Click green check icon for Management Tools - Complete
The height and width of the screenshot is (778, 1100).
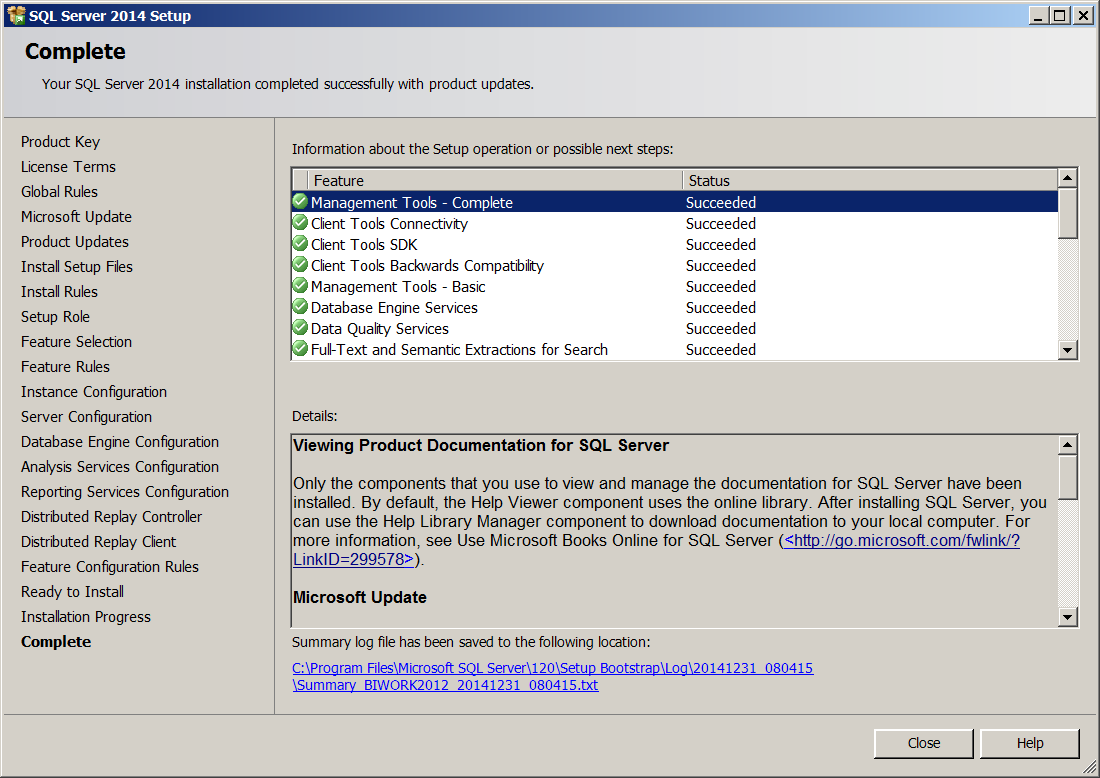(300, 202)
